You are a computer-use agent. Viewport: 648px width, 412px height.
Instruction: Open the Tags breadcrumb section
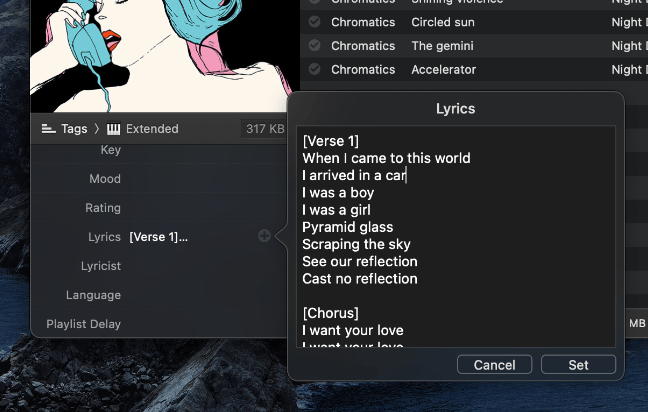(x=74, y=129)
